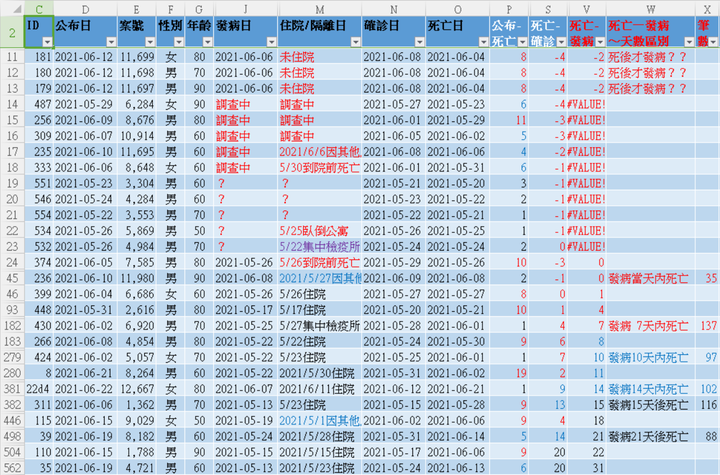Click death date 2021-06-14 cell
The image size is (720, 475).
(x=457, y=436)
